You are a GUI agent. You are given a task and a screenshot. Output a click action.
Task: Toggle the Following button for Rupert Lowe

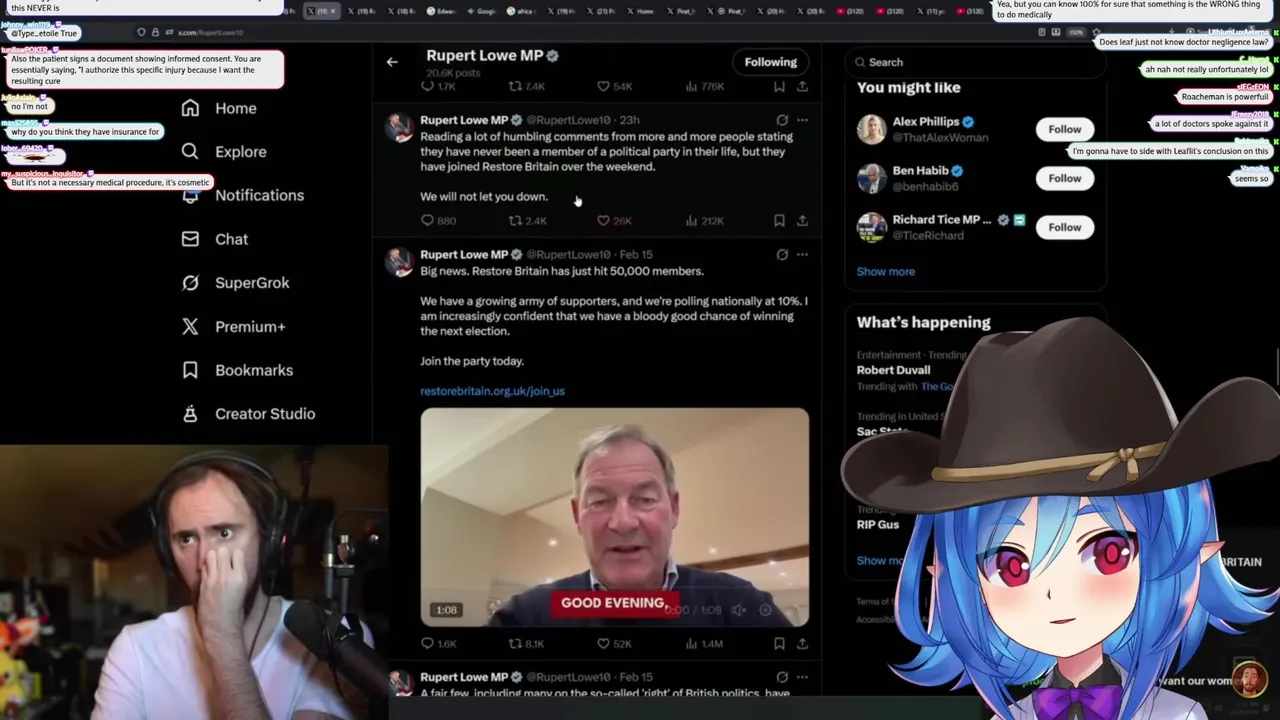pos(770,62)
